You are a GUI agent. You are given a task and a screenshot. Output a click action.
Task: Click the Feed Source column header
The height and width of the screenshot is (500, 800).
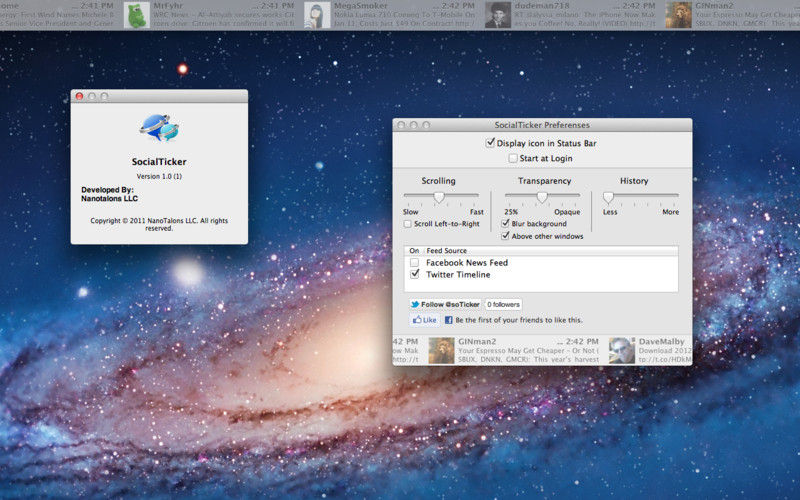(x=446, y=251)
